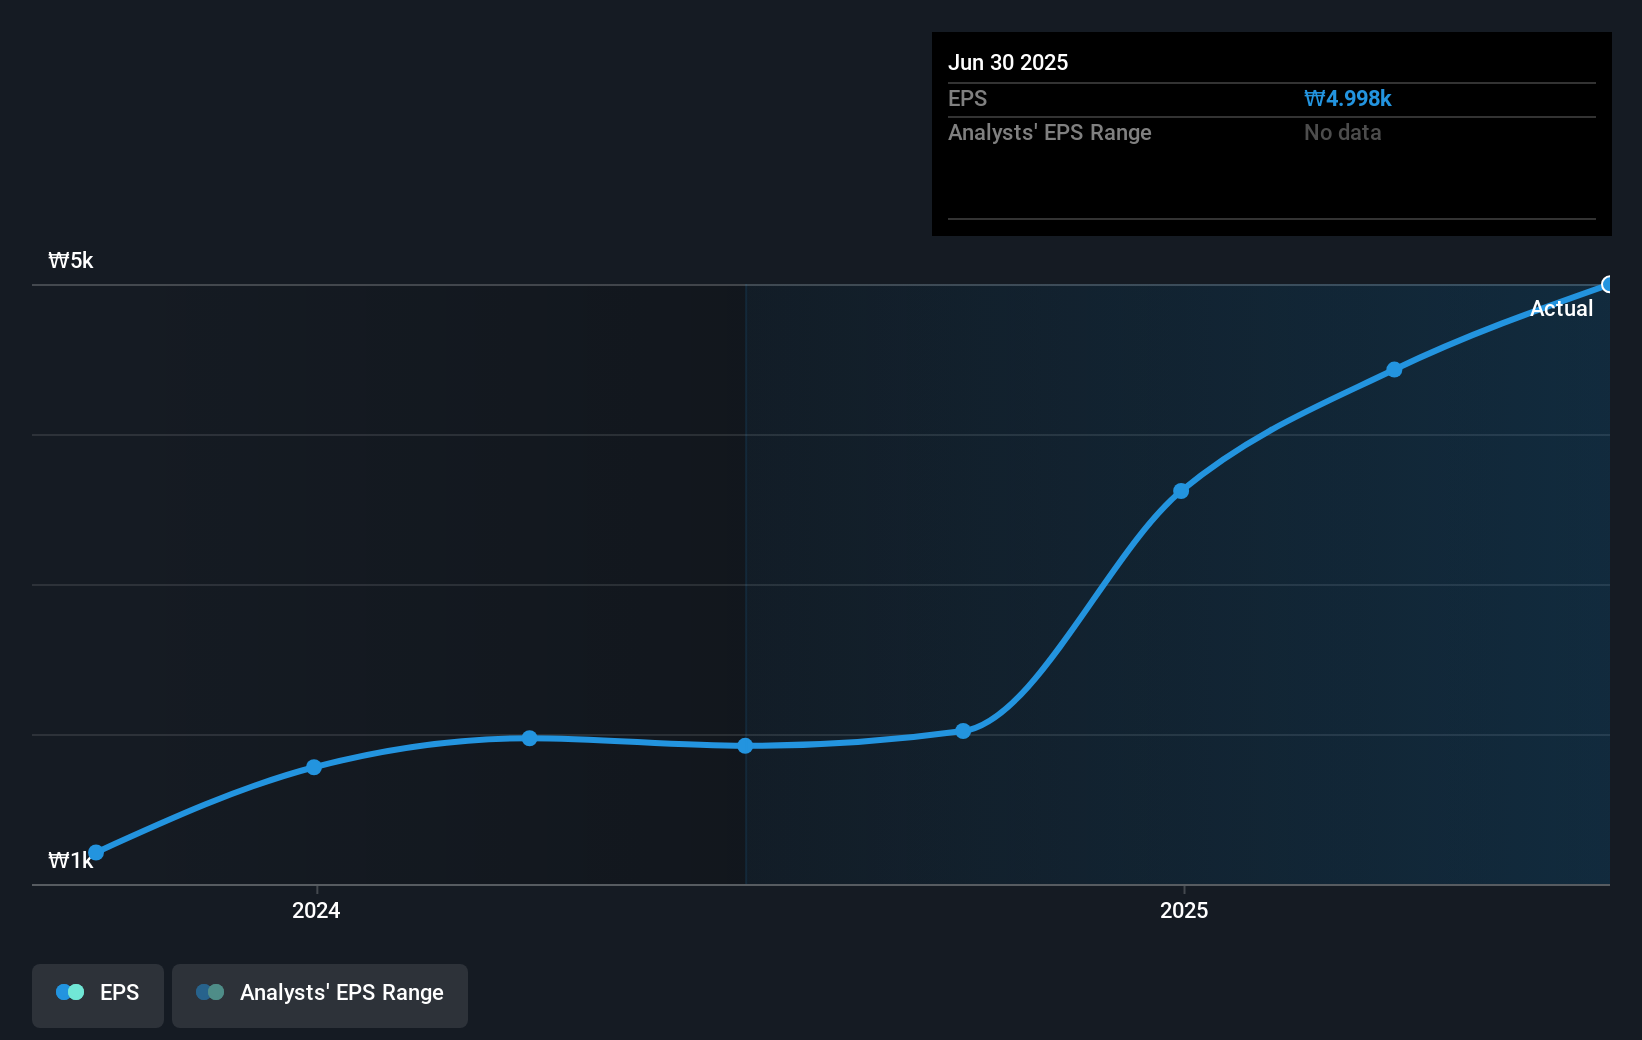Click the ₩4.998k EPS value link
The image size is (1642, 1040).
[1348, 98]
